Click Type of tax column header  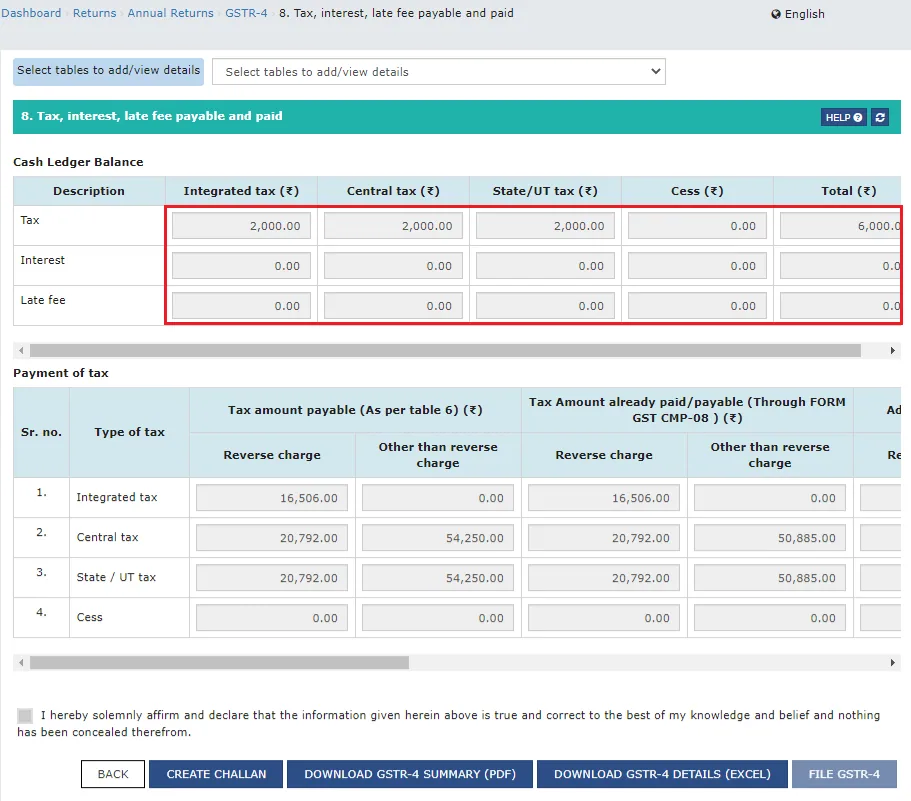[x=130, y=432]
